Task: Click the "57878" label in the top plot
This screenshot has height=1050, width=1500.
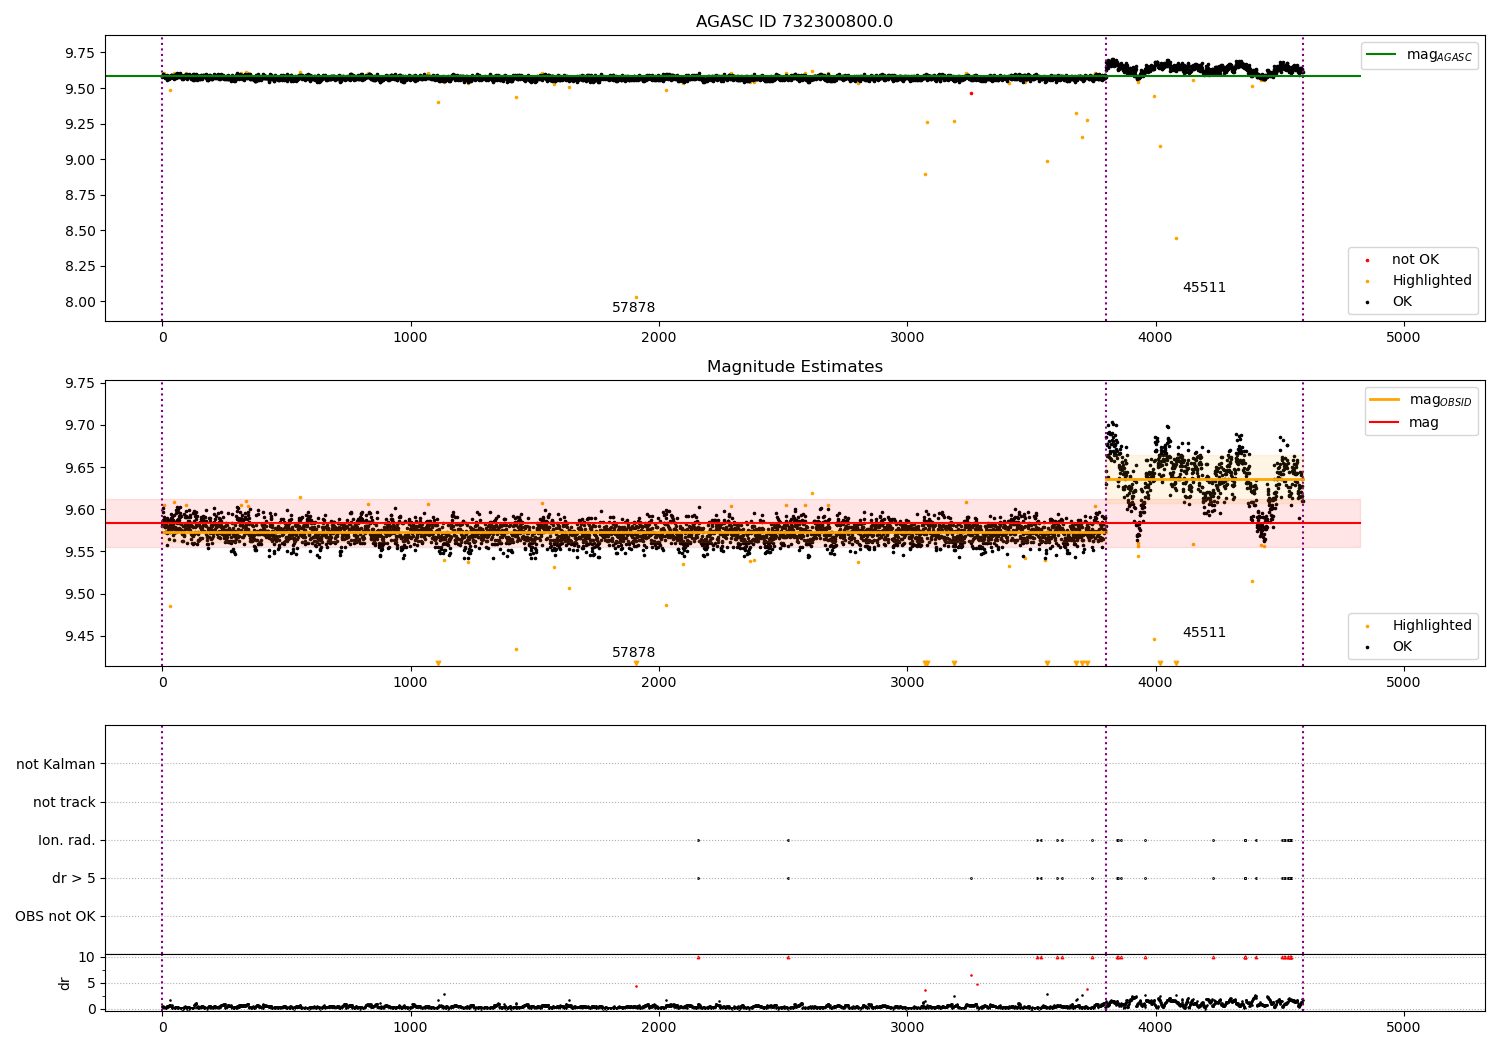Action: pos(633,308)
